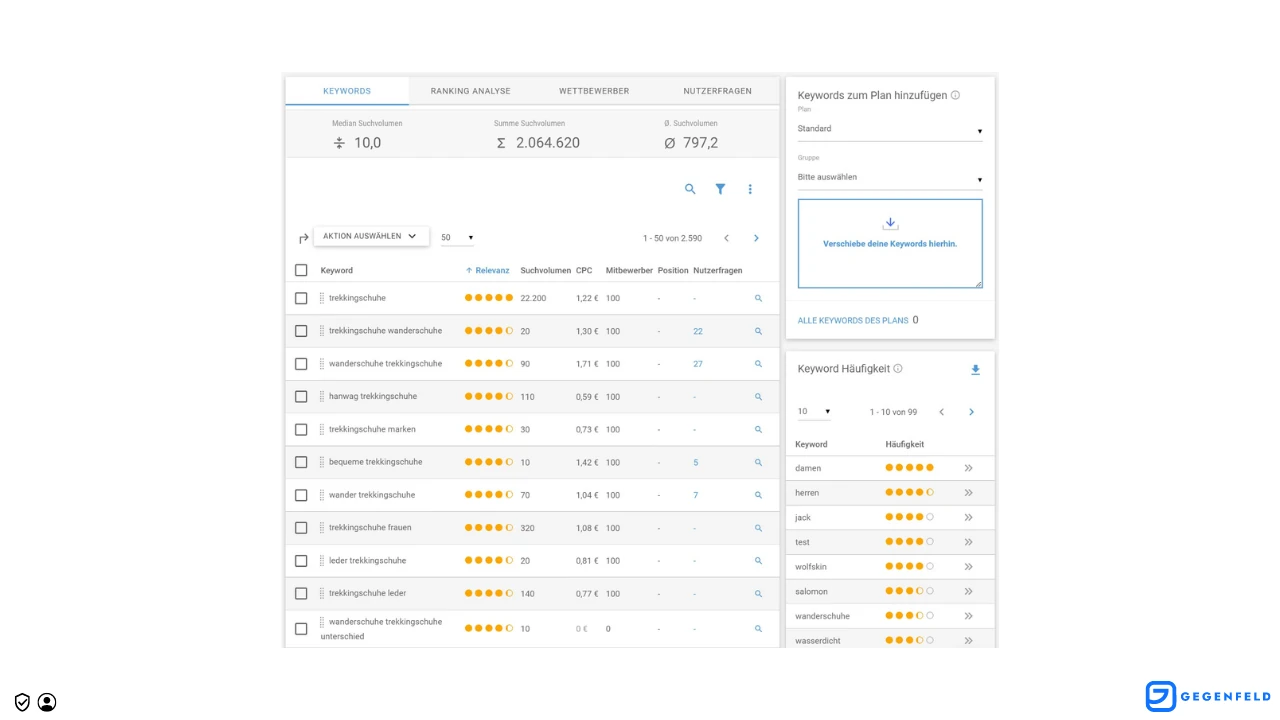Open the three-dot more options menu
The height and width of the screenshot is (720, 1280).
click(750, 189)
